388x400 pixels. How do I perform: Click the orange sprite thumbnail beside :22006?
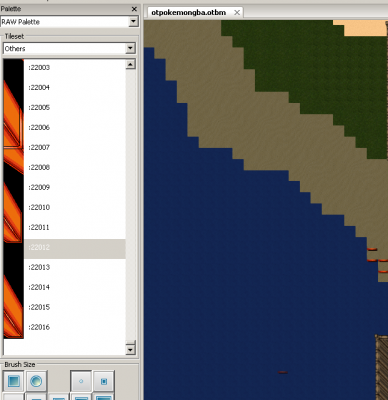[x=13, y=127]
